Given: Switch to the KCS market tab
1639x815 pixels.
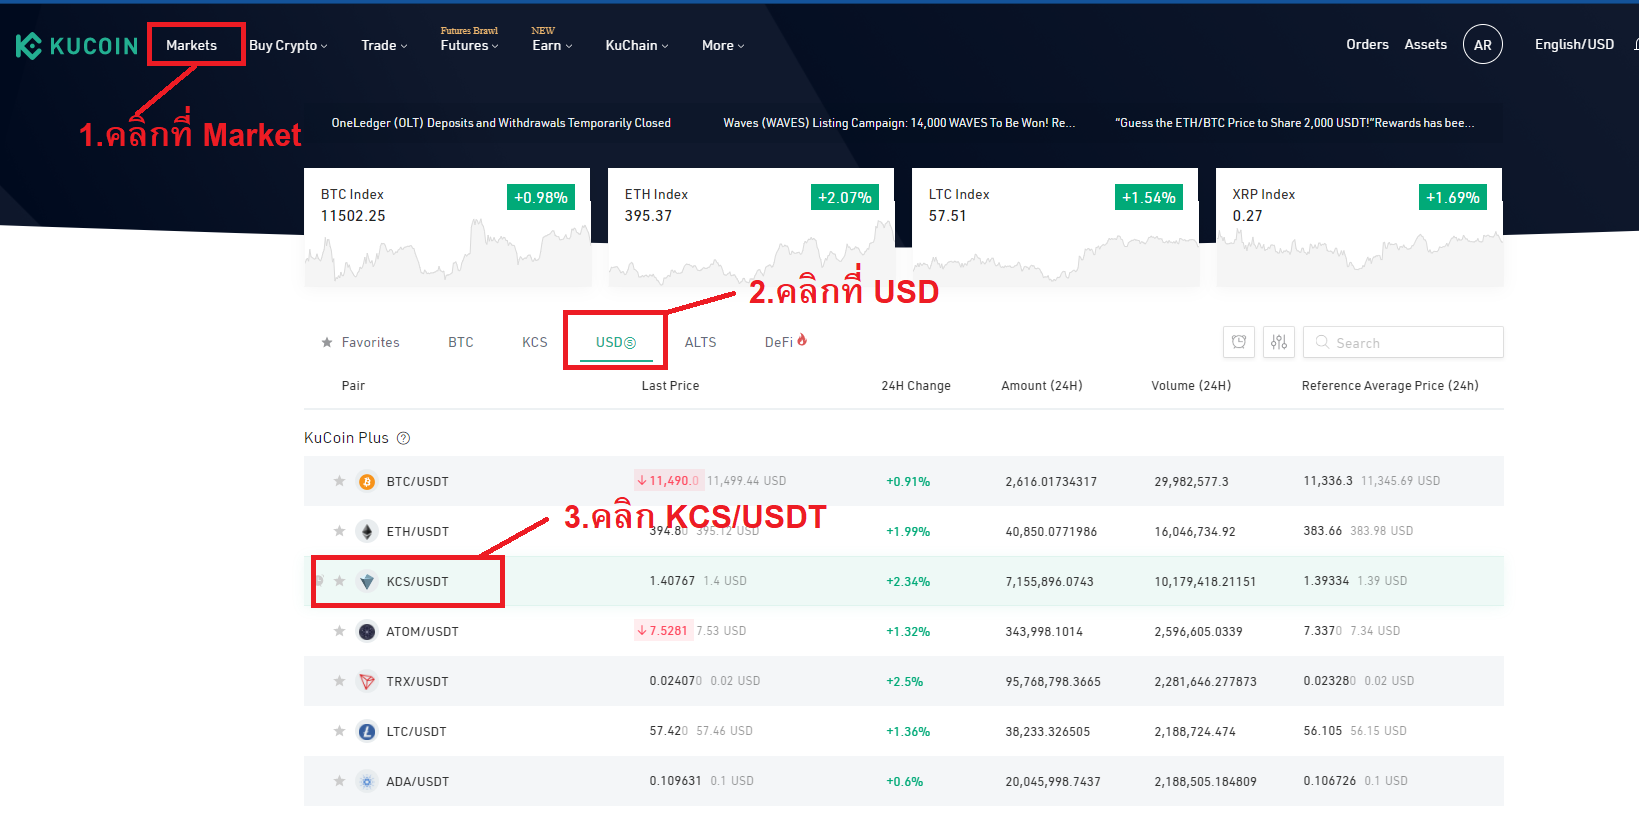Looking at the screenshot, I should pyautogui.click(x=535, y=342).
